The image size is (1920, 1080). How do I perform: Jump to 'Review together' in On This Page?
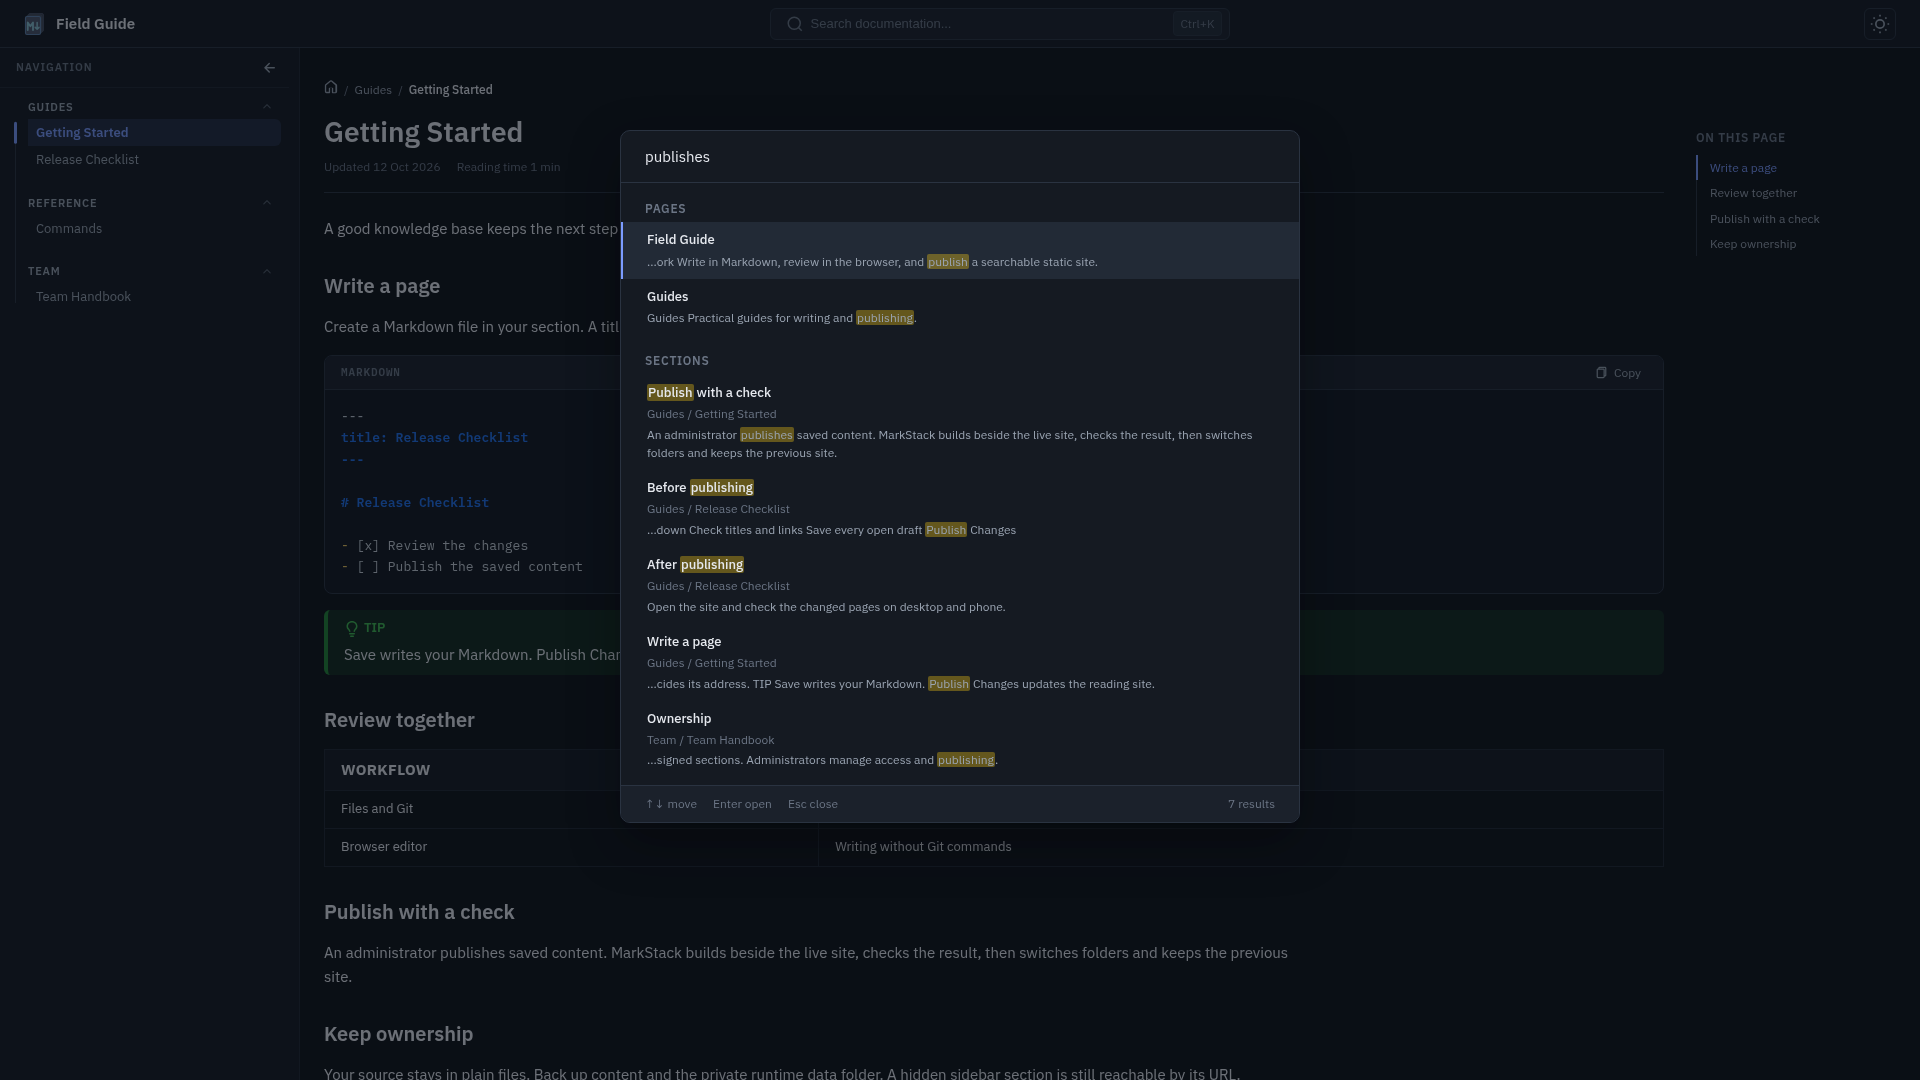coord(1753,193)
